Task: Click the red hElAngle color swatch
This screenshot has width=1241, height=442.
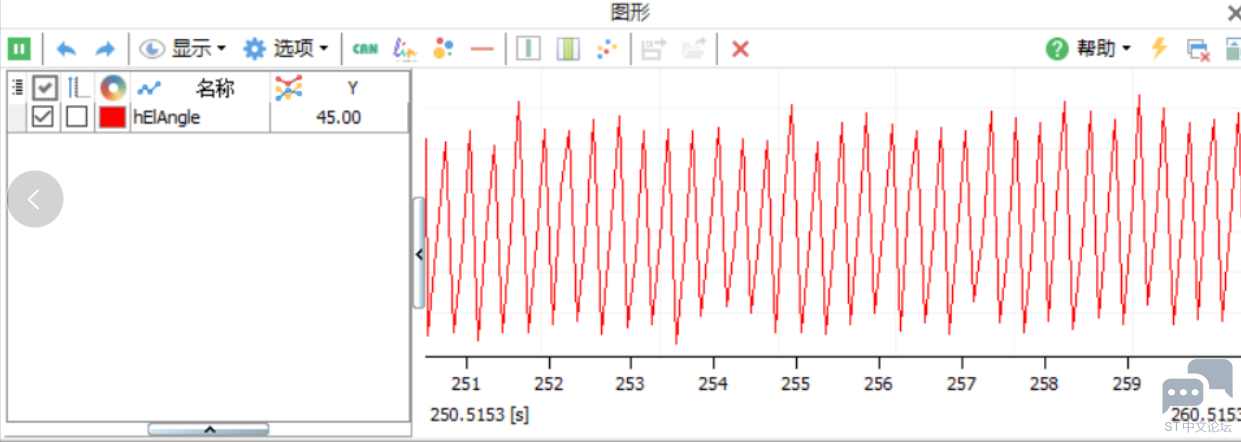Action: tap(112, 117)
